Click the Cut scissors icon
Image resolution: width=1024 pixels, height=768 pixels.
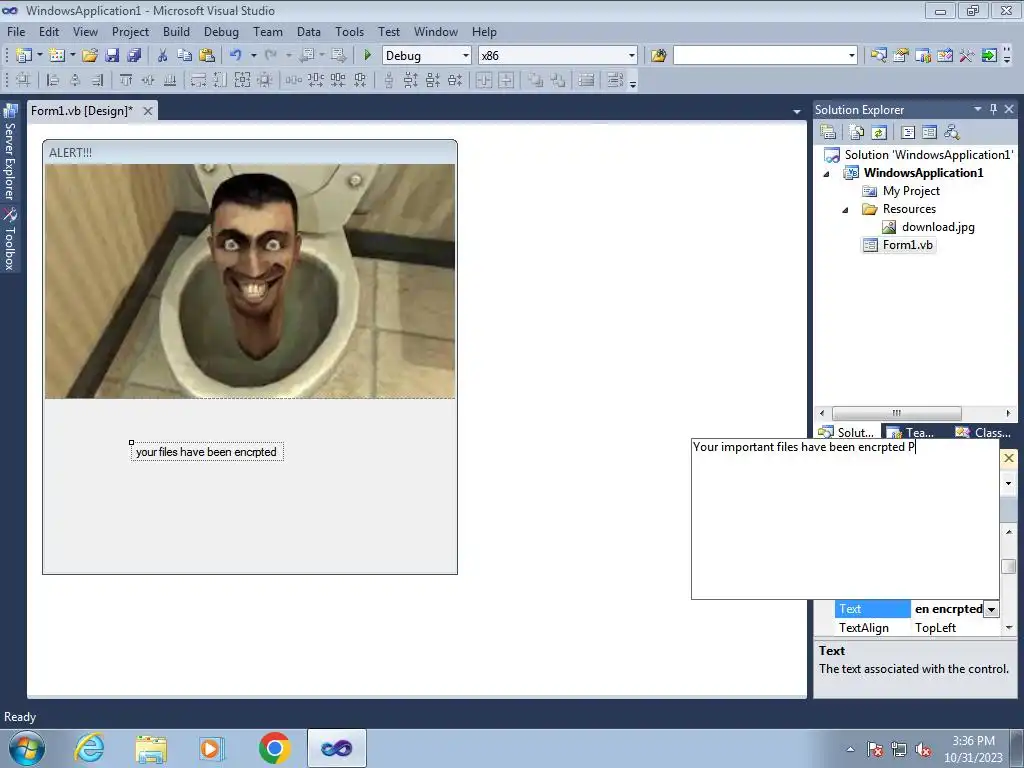[163, 56]
